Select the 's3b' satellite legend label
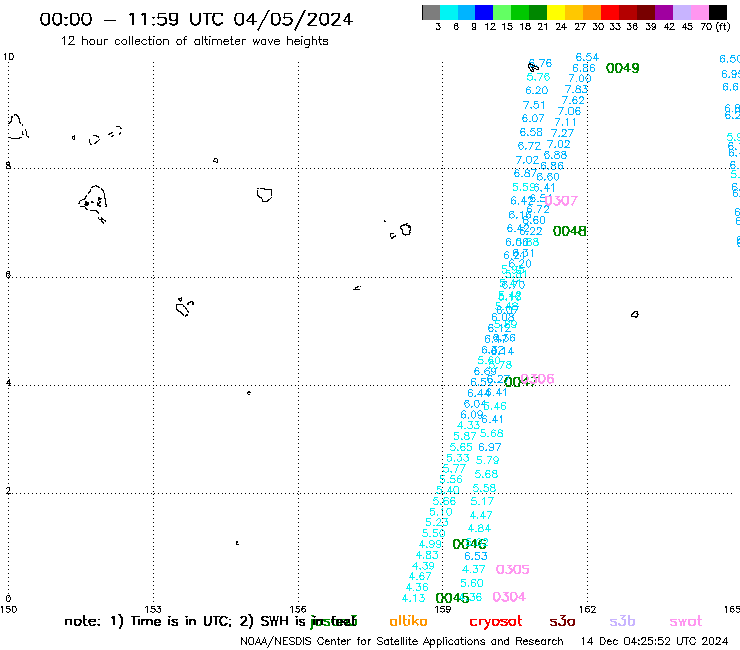 pyautogui.click(x=622, y=621)
